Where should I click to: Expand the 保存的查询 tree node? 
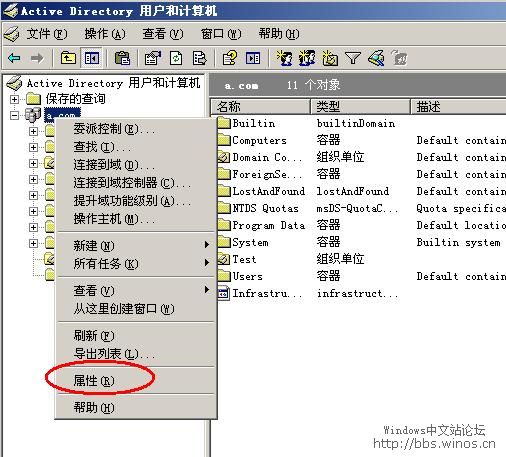tap(14, 99)
